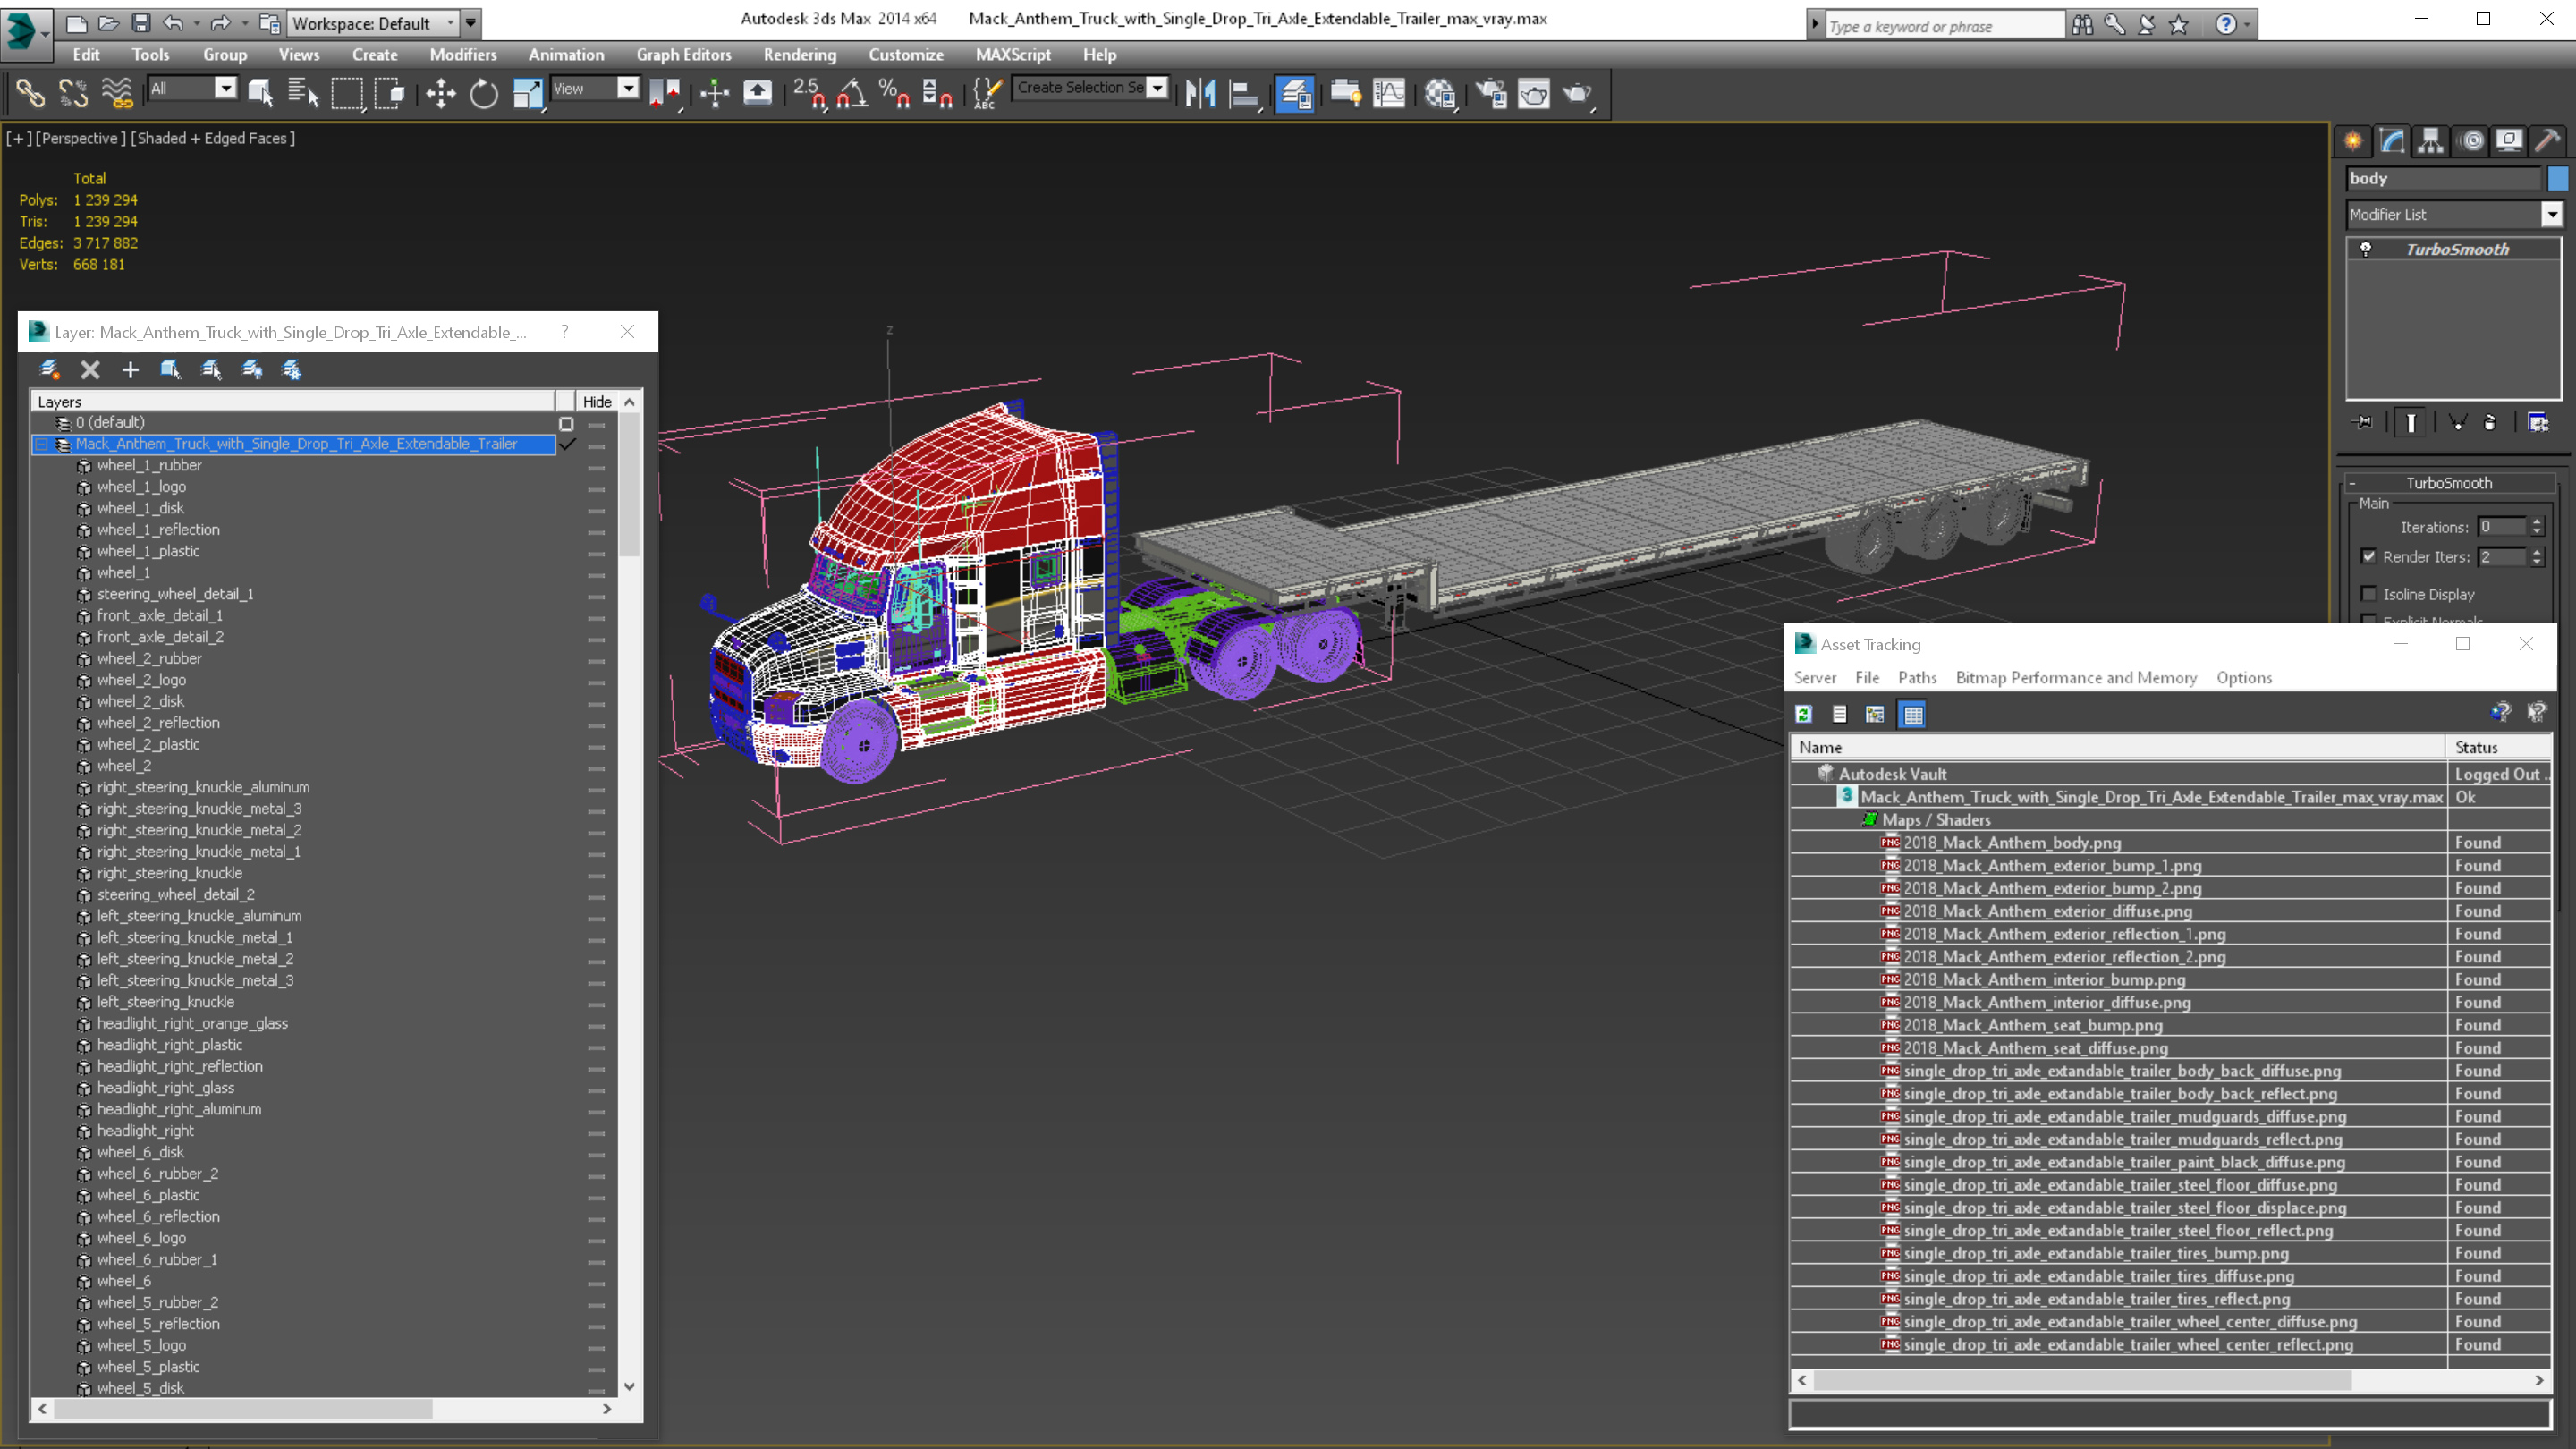Enable the Isoline Display checkbox

[2368, 594]
